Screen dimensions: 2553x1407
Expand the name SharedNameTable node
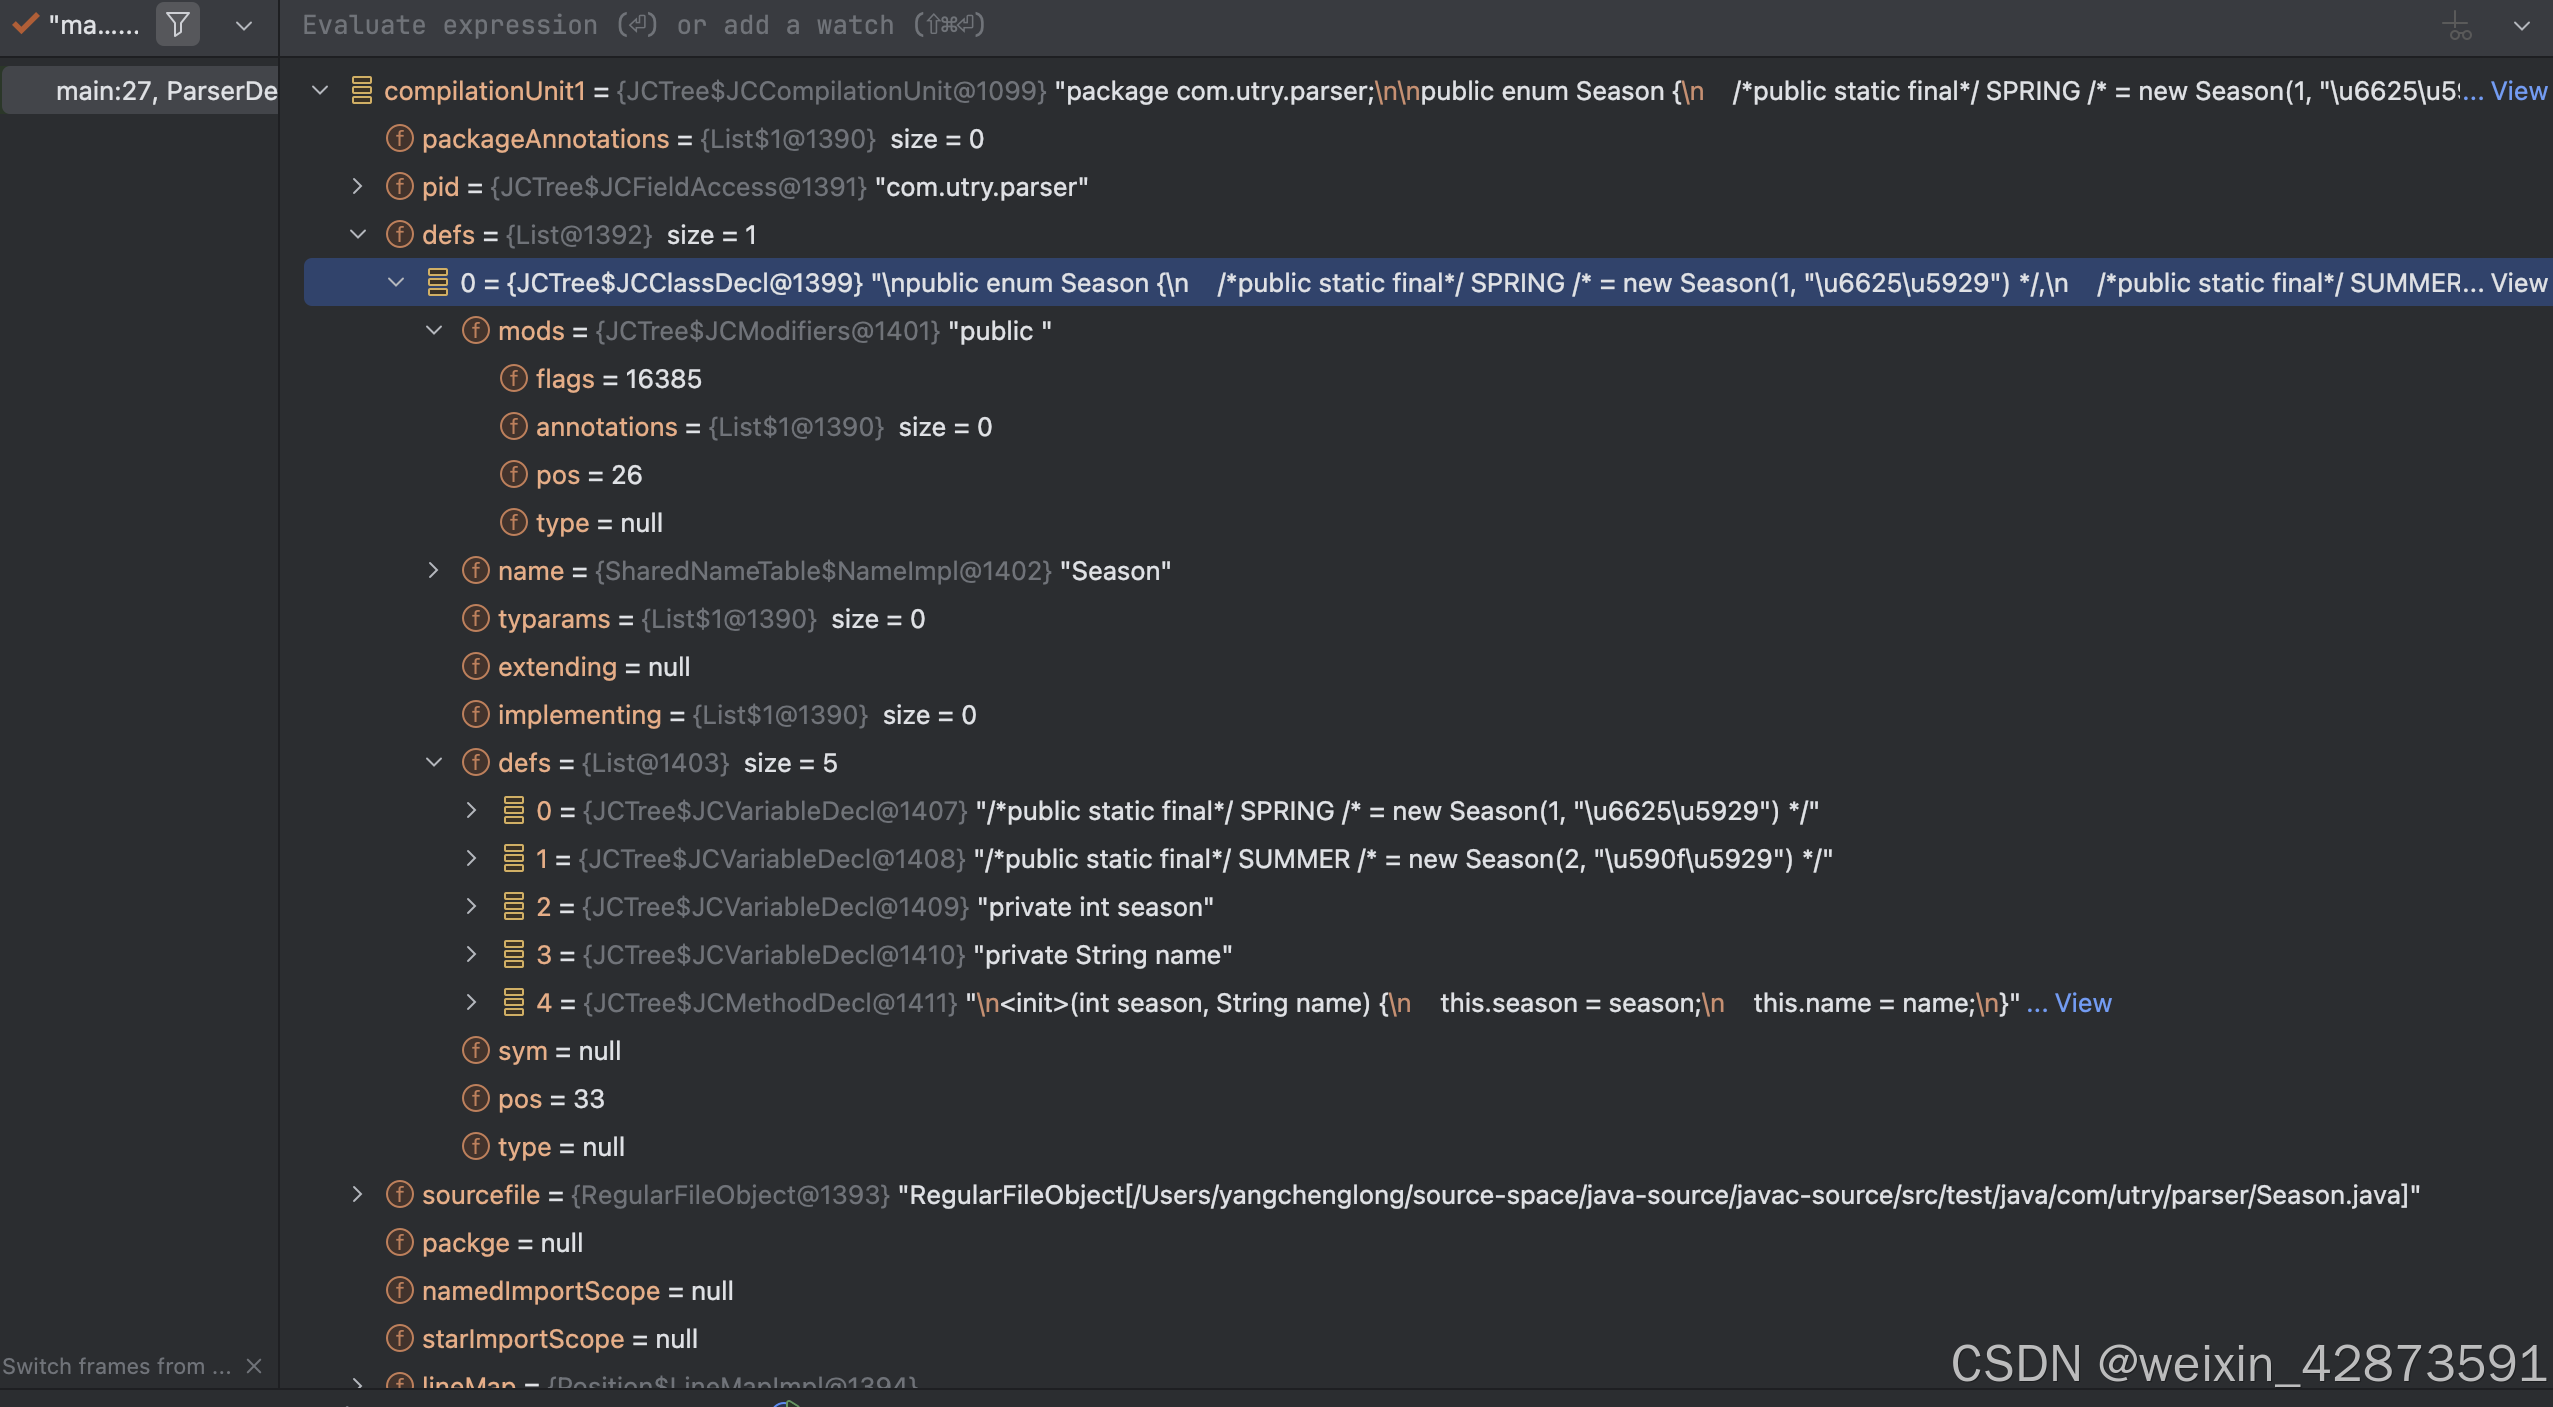coord(433,571)
